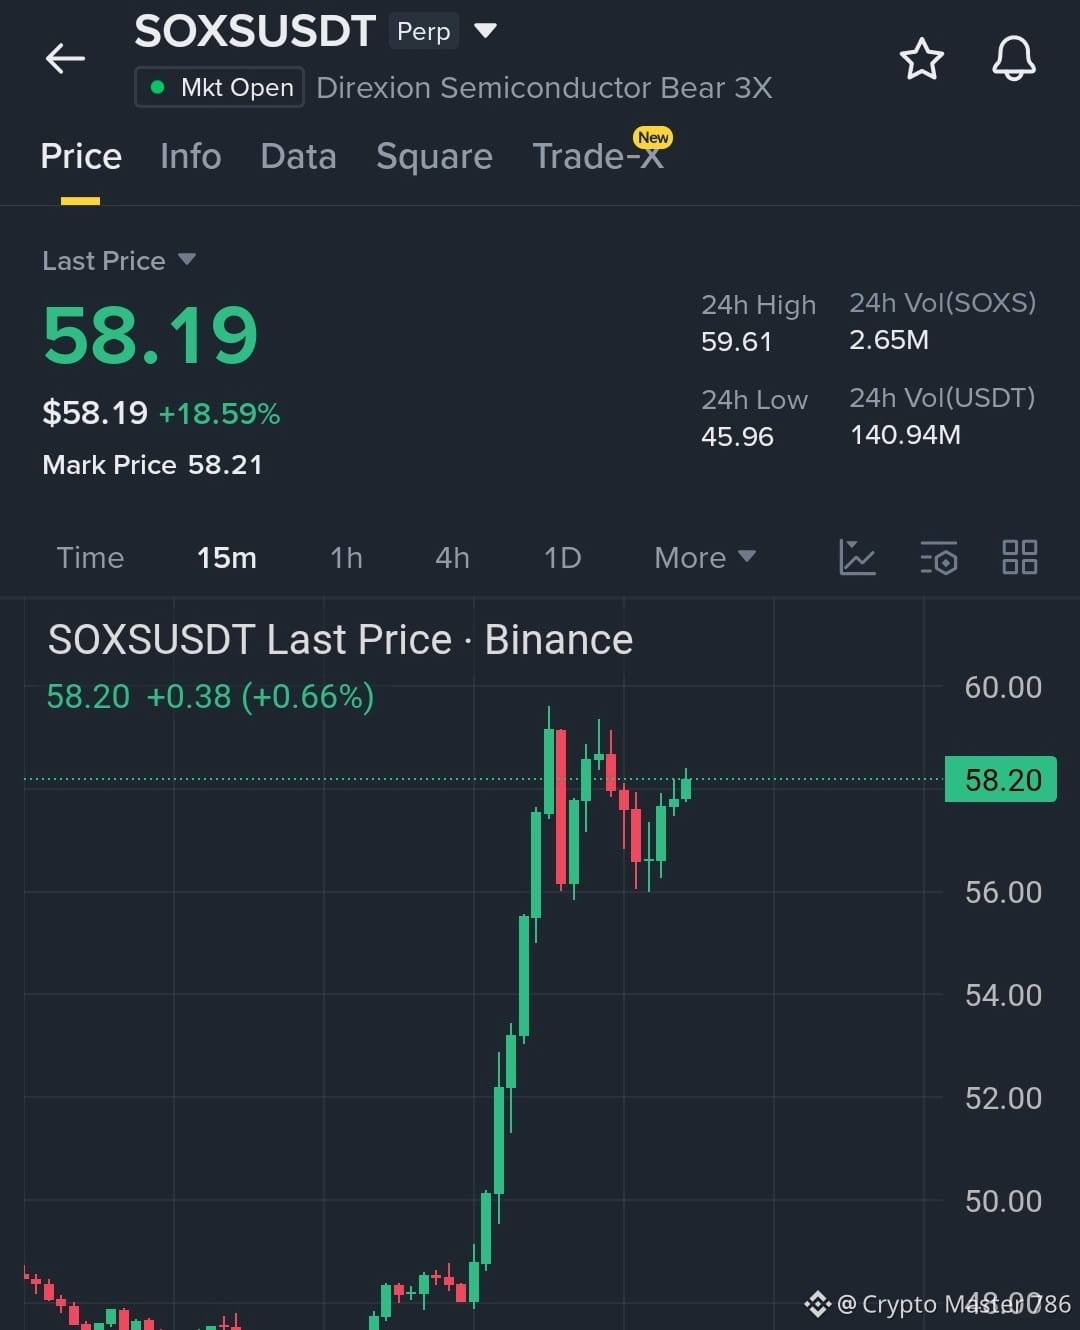Expand the Perp contract dropdown arrow

click(x=485, y=31)
